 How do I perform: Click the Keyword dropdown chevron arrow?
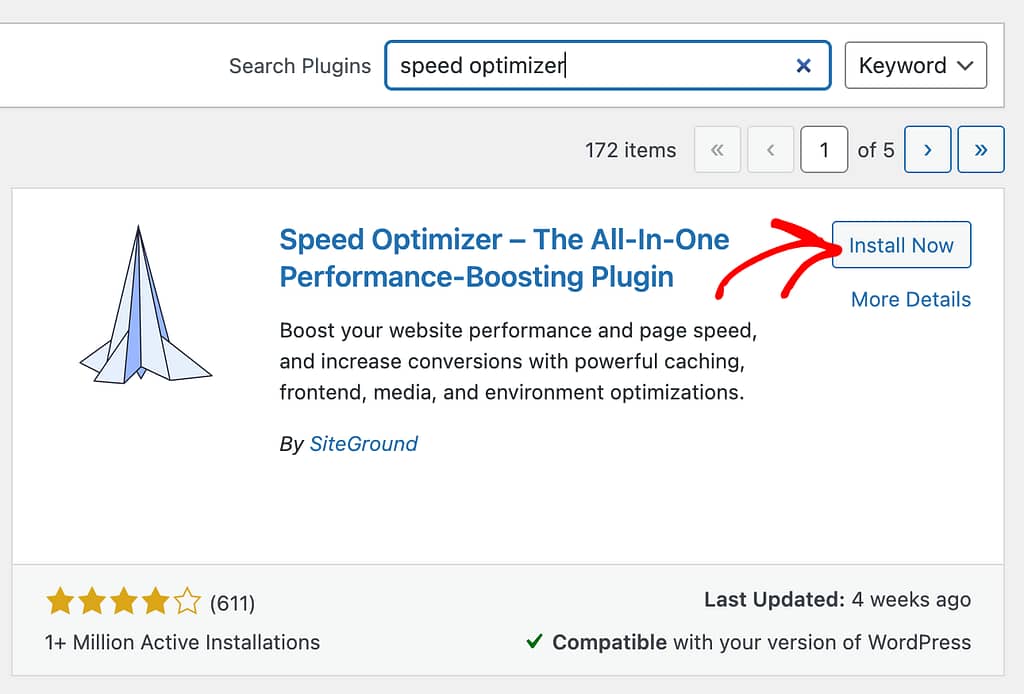coord(965,65)
